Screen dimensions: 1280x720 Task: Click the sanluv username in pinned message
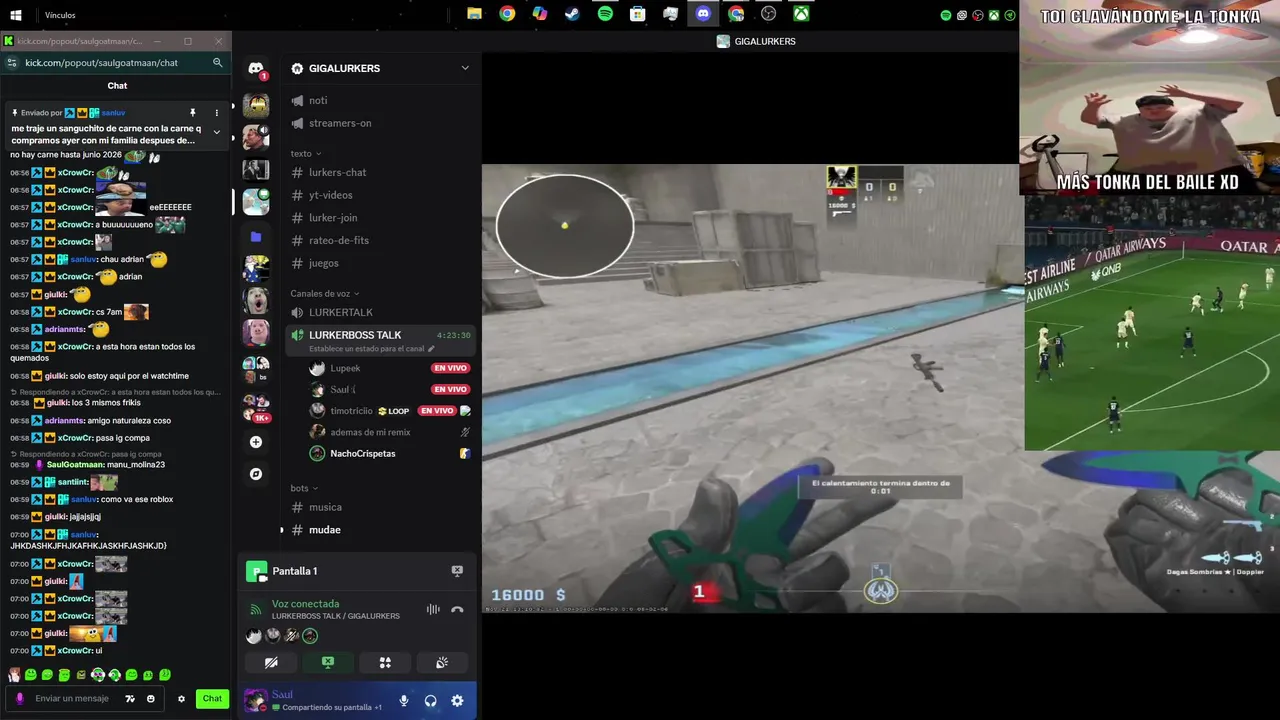(x=113, y=113)
